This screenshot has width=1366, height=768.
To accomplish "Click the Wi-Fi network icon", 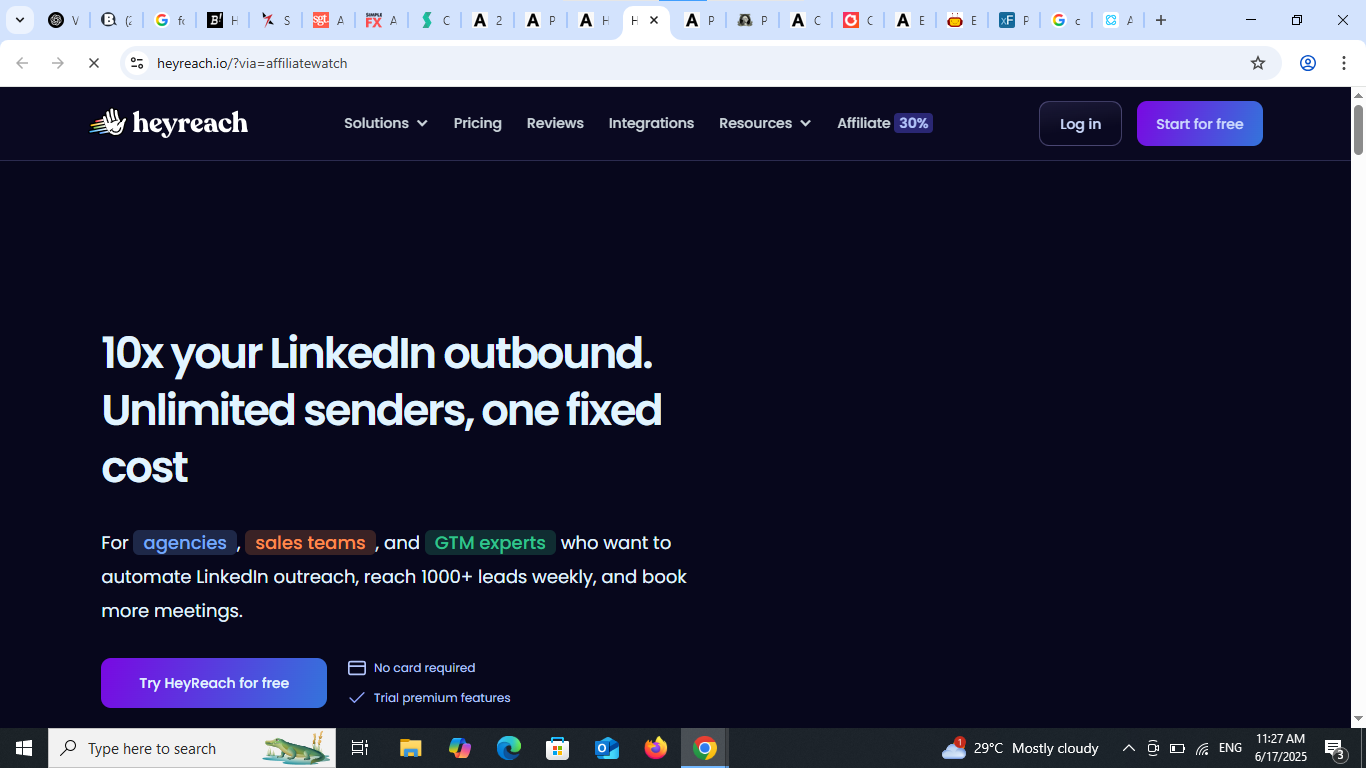I will pos(1203,748).
